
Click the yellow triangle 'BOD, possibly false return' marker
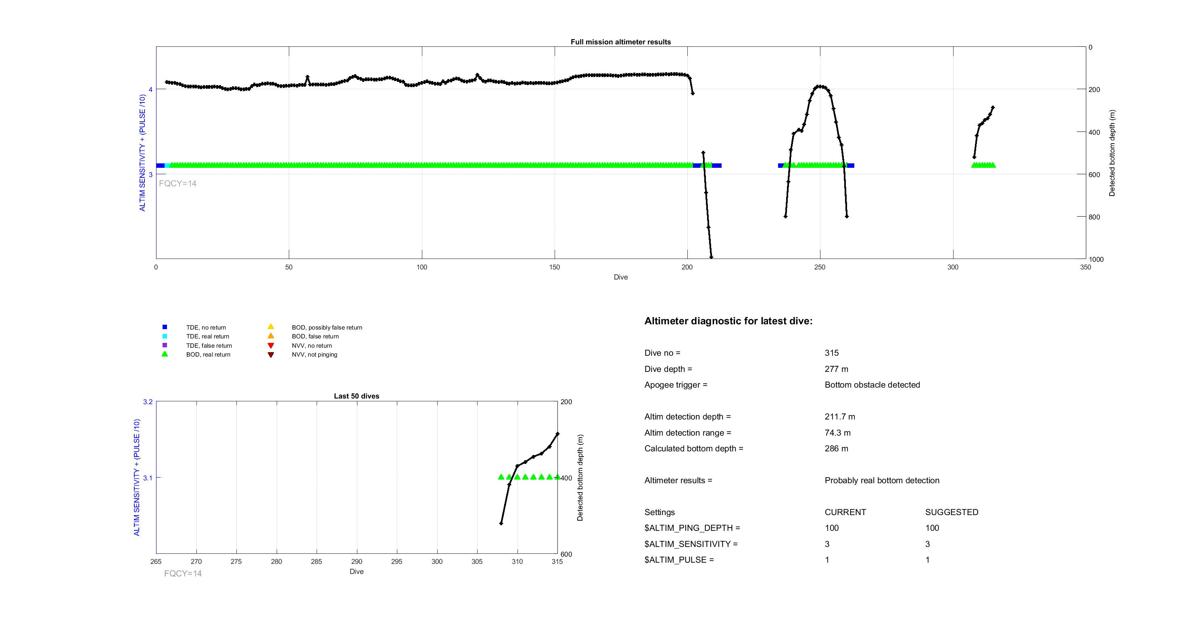tap(271, 327)
